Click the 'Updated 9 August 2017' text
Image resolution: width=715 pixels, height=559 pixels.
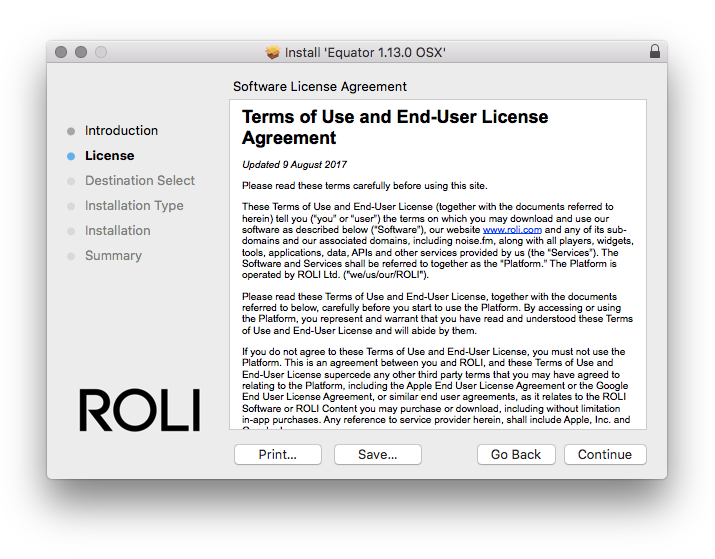(x=295, y=165)
